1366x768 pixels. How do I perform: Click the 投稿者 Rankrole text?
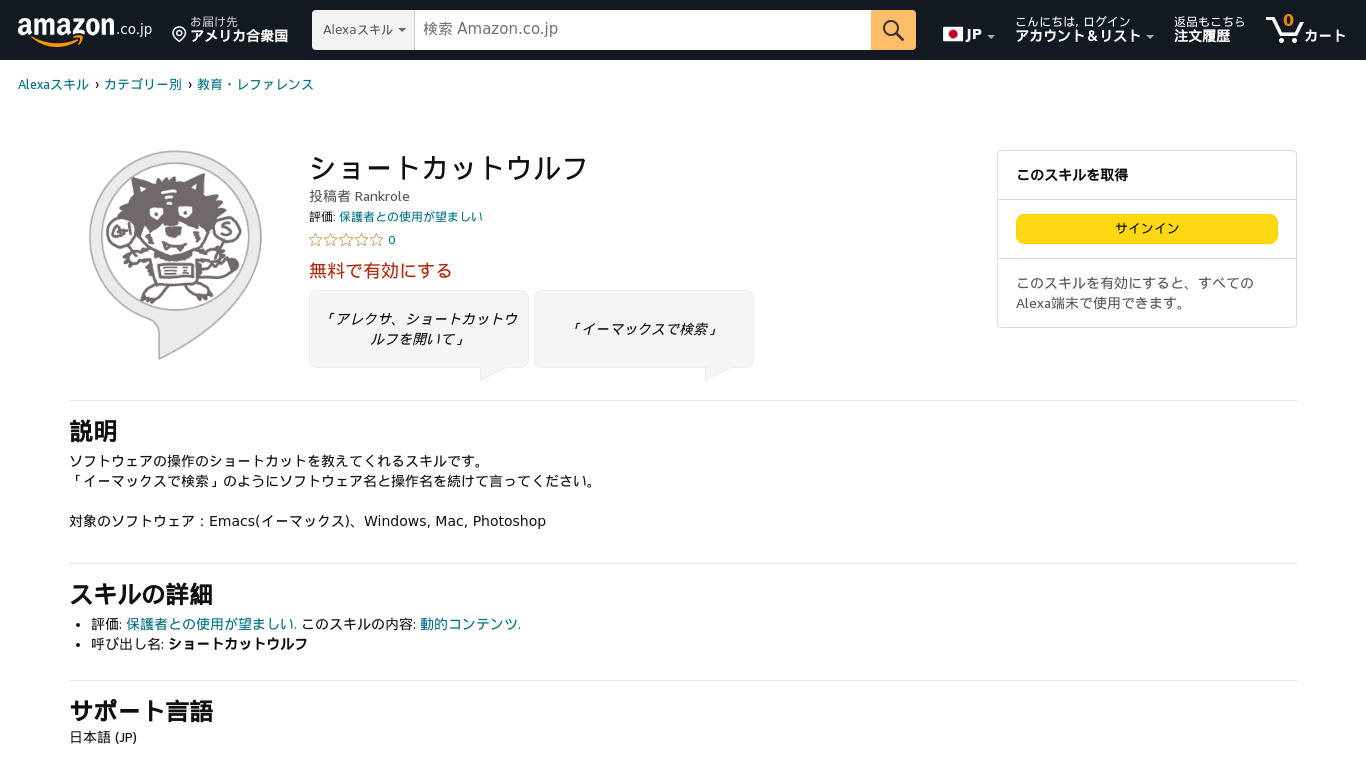(359, 196)
